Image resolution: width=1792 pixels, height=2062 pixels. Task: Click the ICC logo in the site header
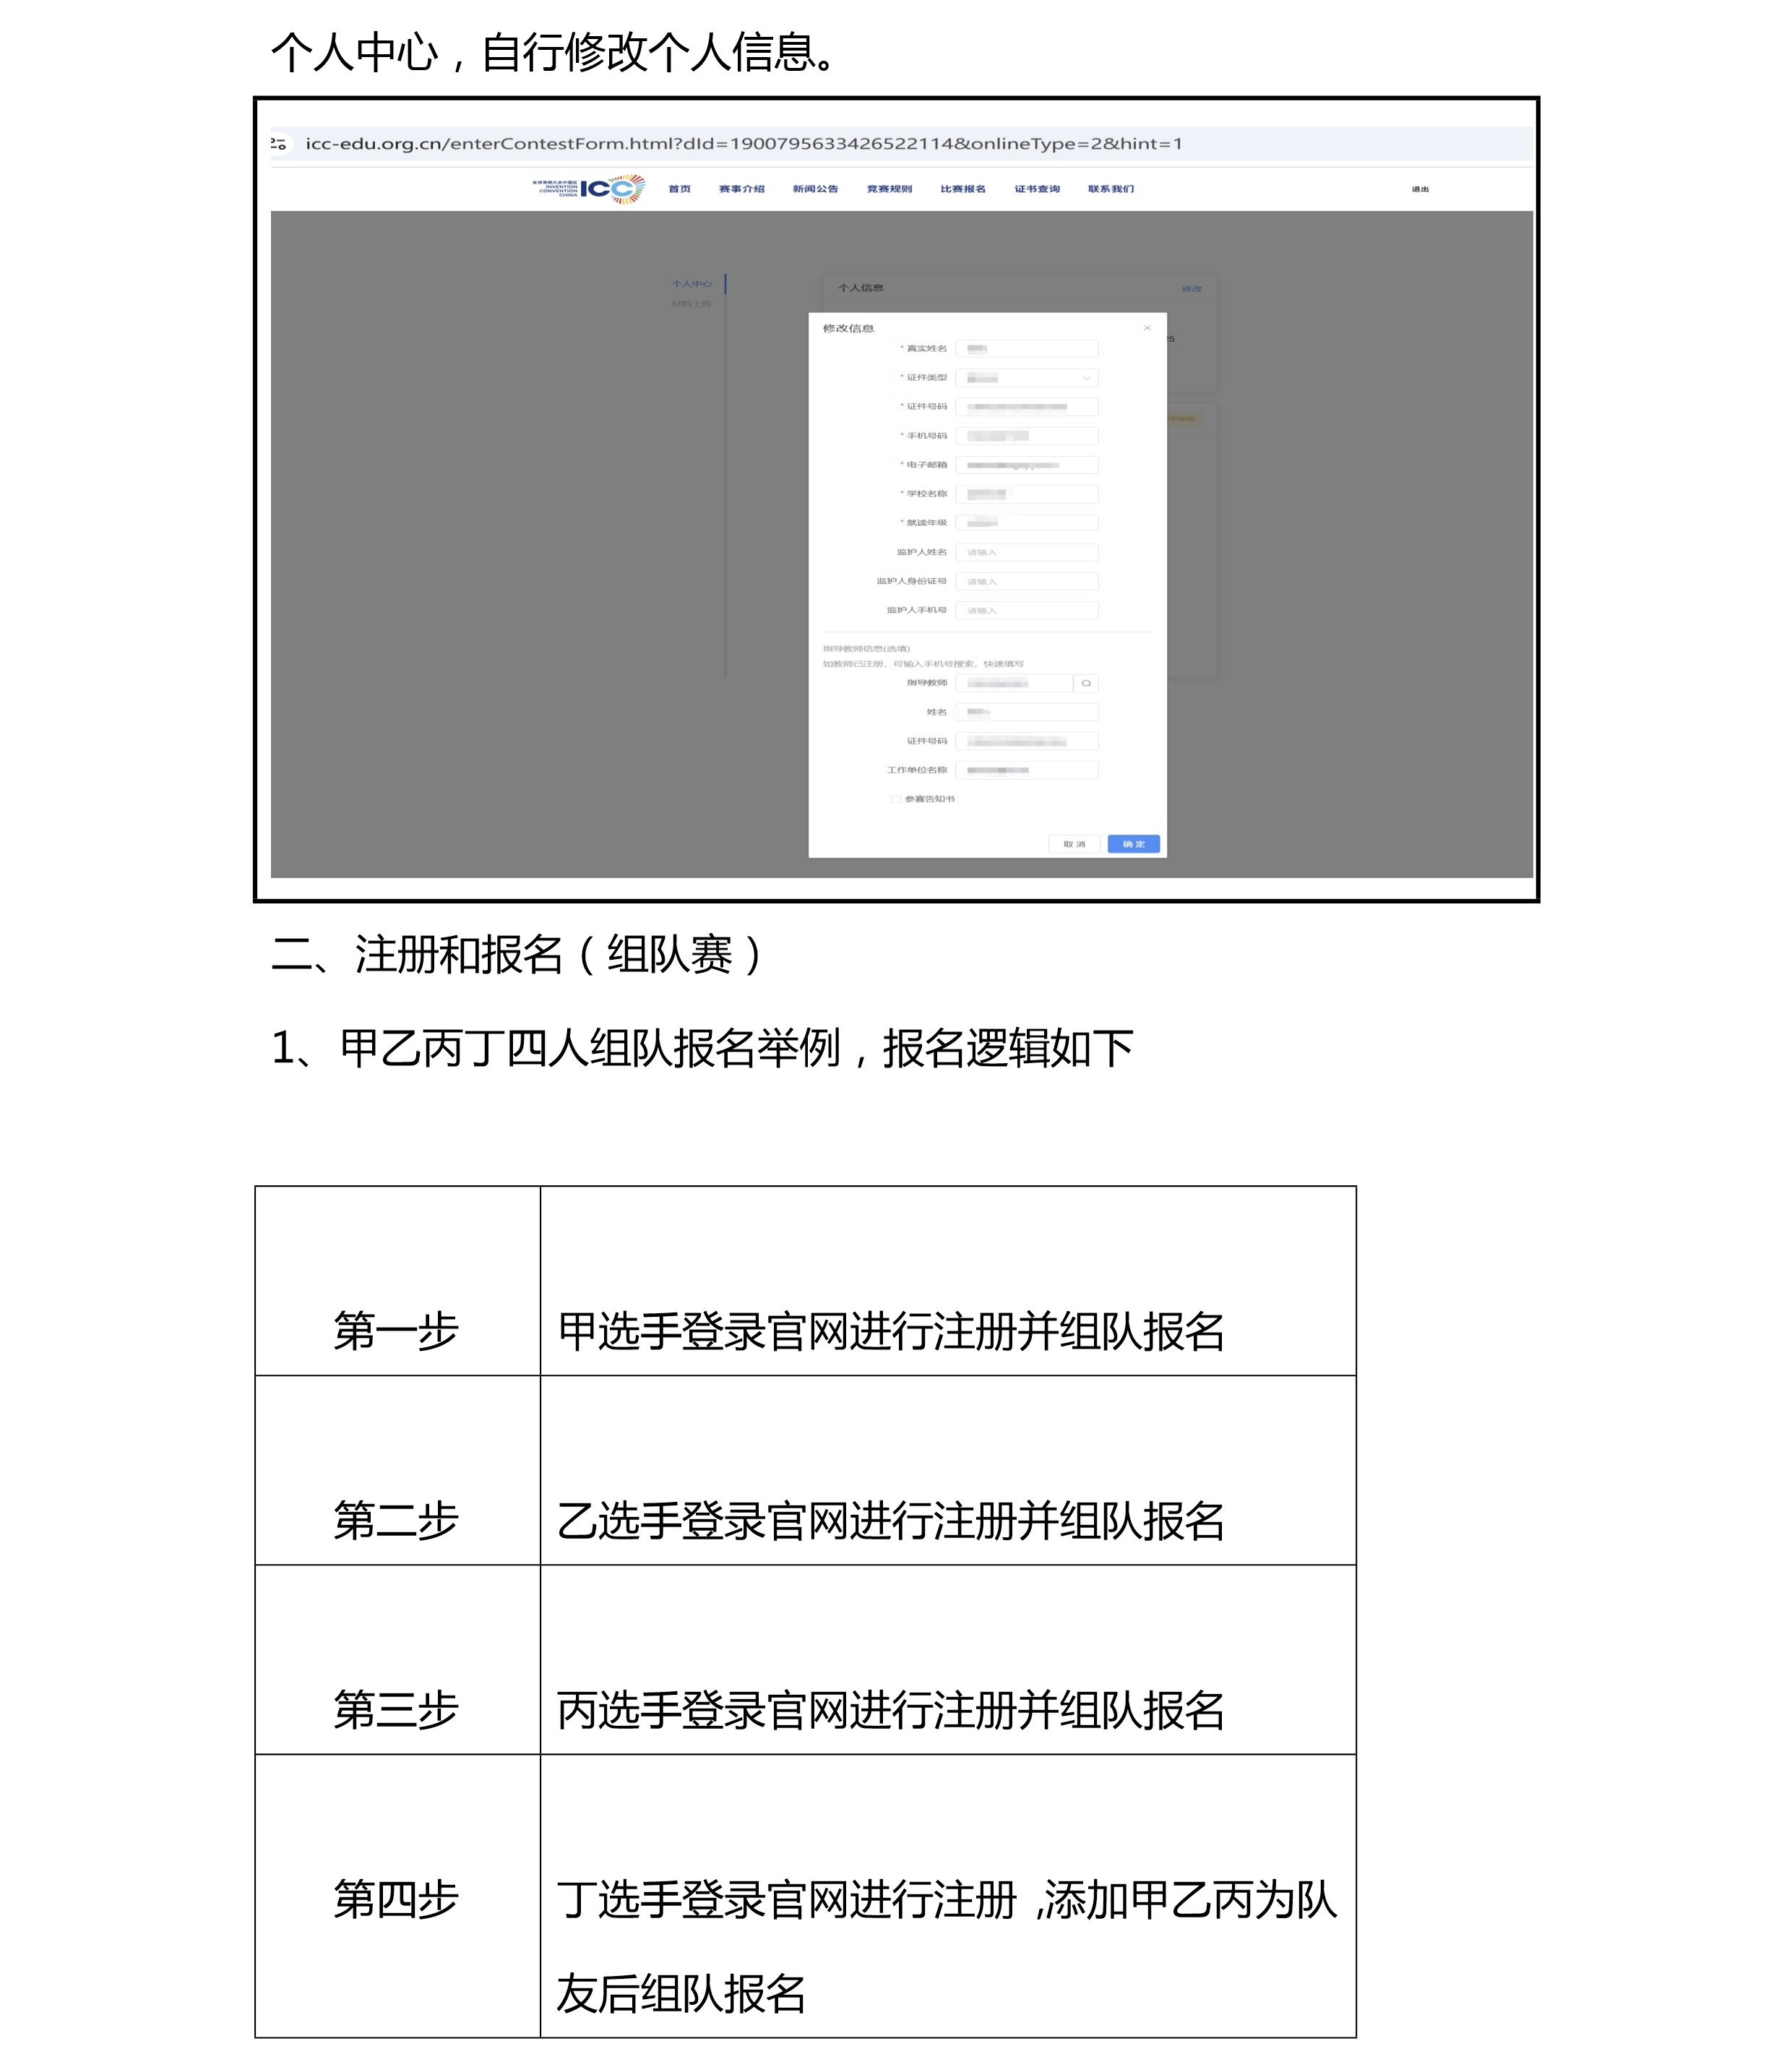pos(589,188)
